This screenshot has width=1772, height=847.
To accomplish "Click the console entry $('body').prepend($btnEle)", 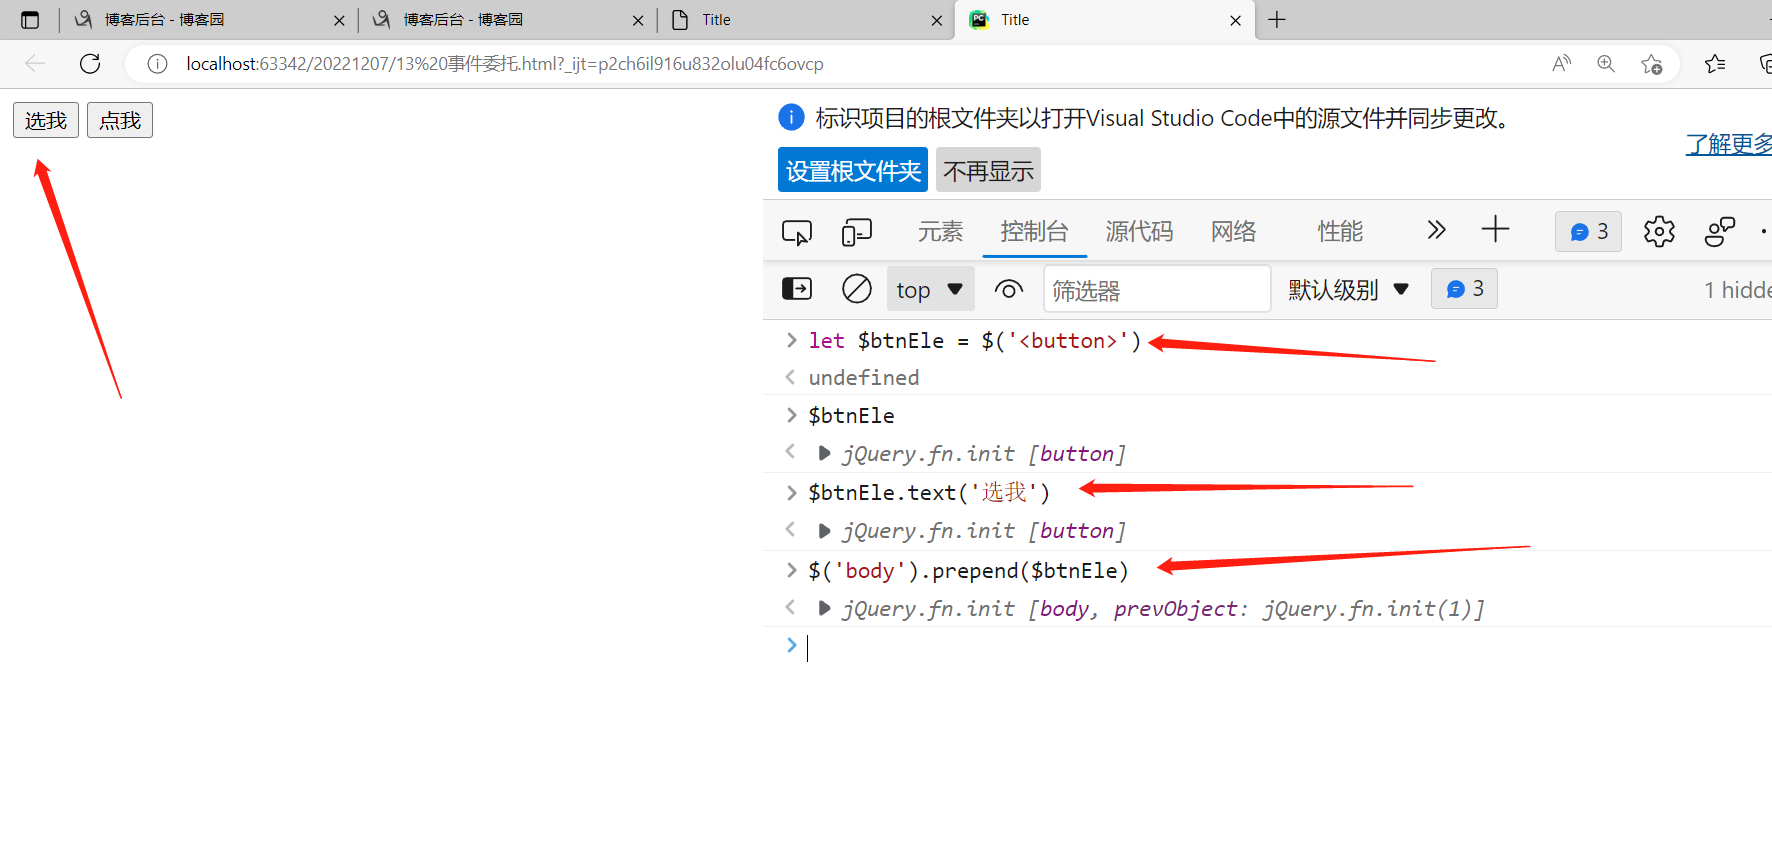I will [x=968, y=570].
